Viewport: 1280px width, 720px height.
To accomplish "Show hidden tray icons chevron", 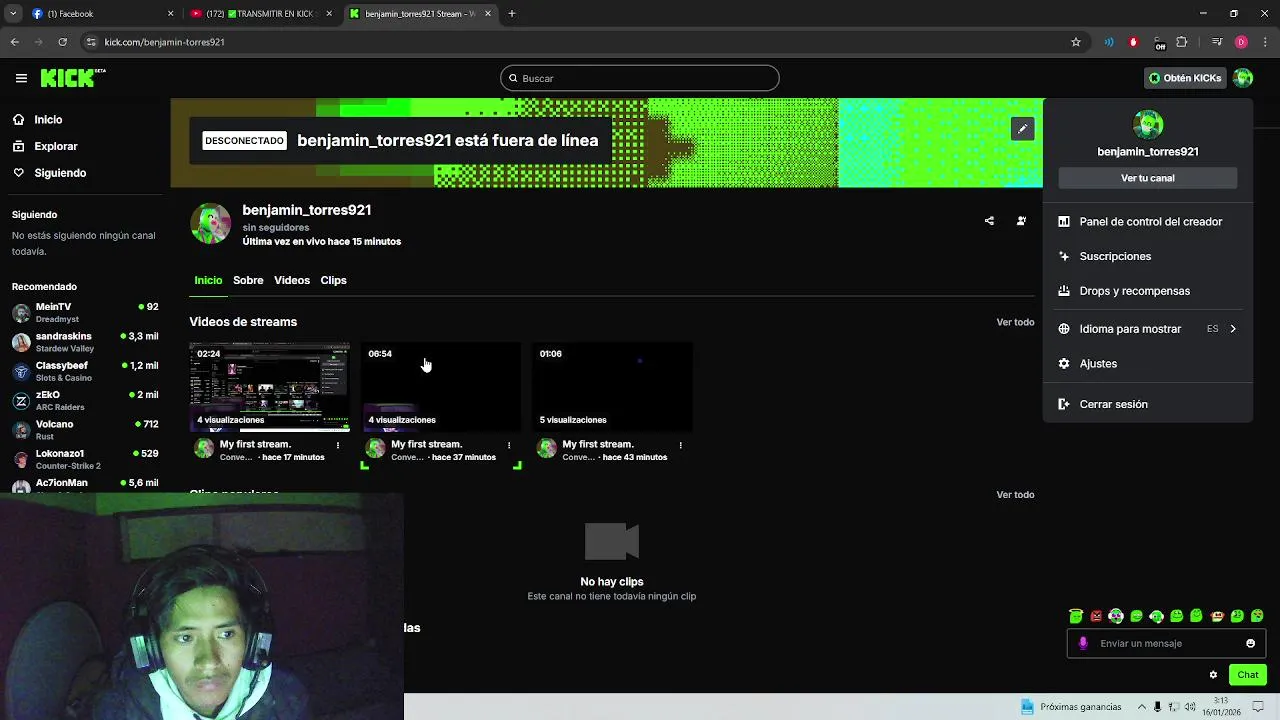I will click(x=1142, y=706).
